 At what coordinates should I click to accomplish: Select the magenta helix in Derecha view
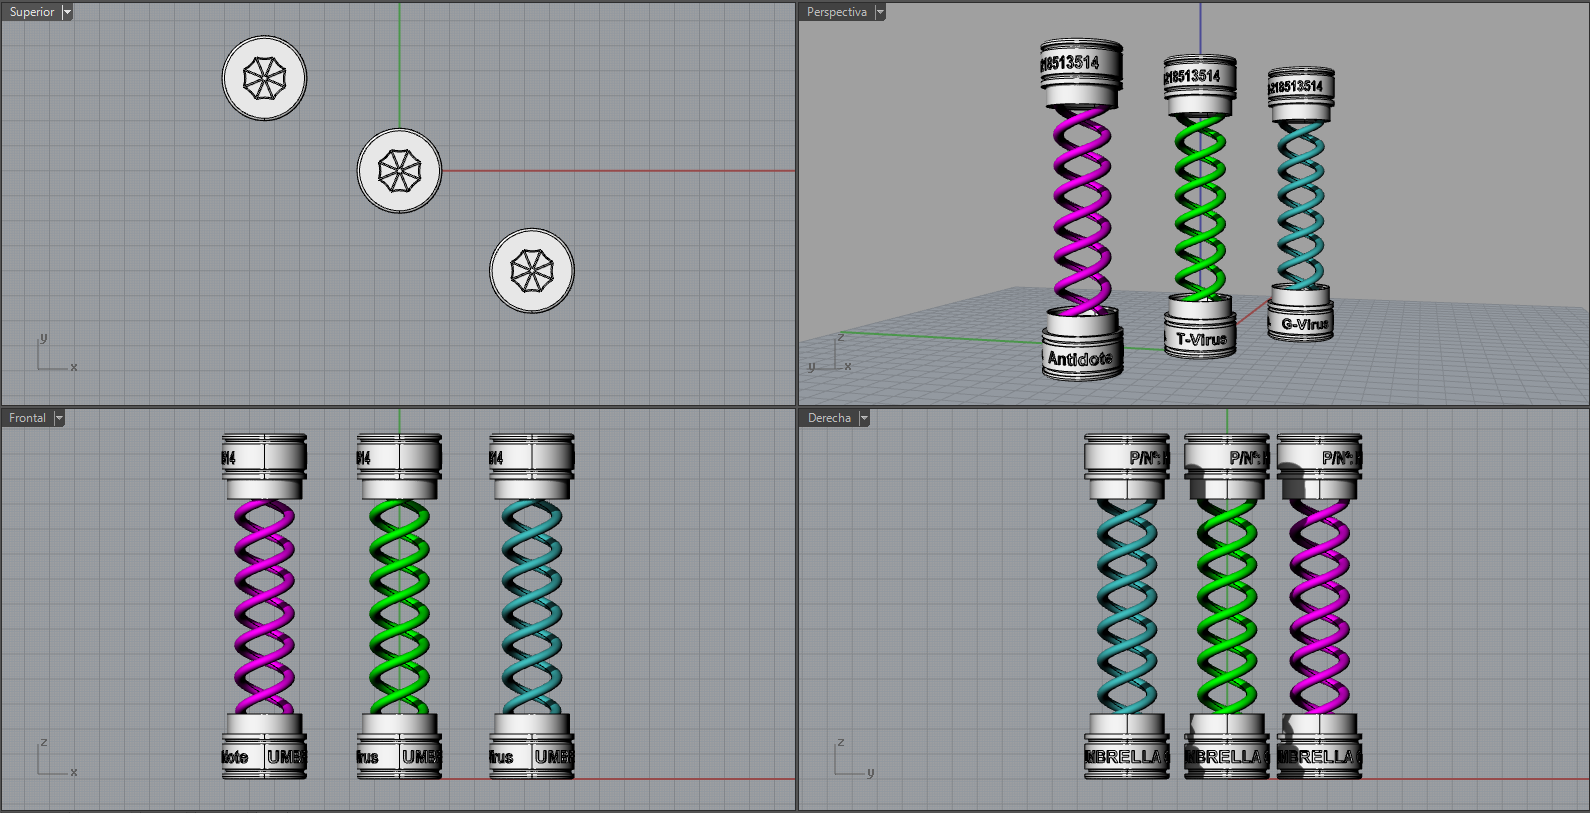pyautogui.click(x=1320, y=607)
